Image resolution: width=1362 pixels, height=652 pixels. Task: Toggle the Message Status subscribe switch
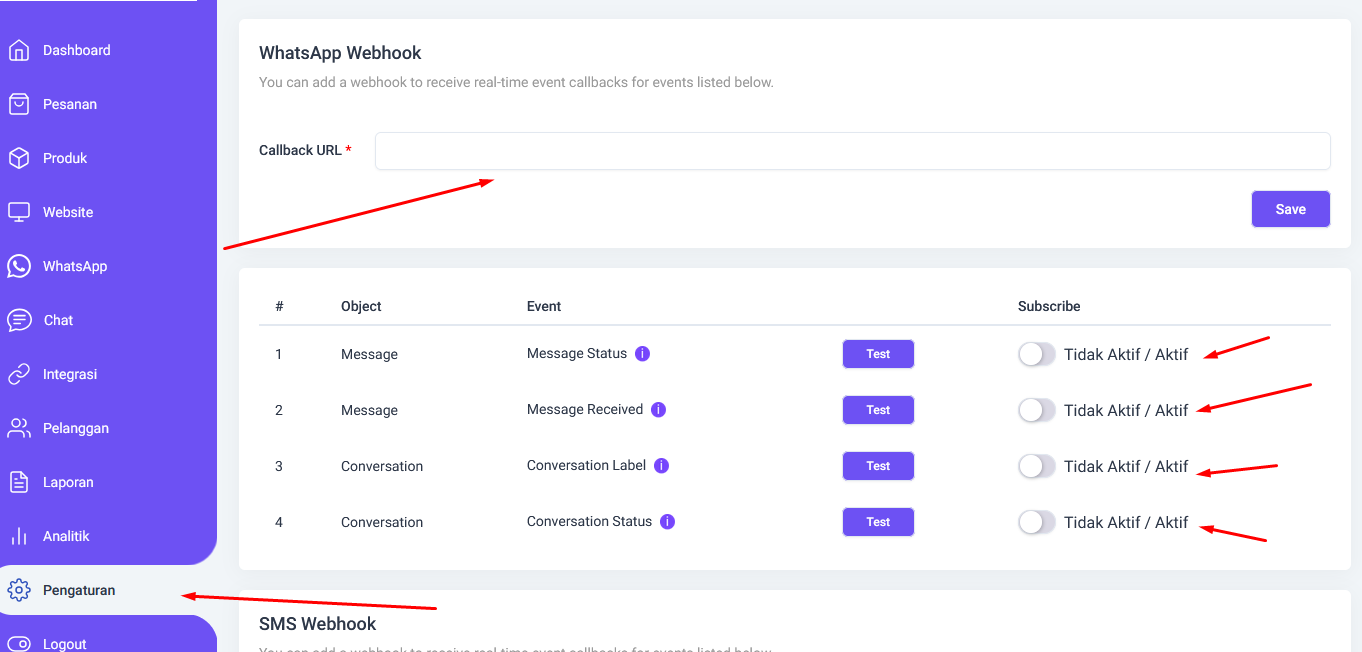[1037, 354]
